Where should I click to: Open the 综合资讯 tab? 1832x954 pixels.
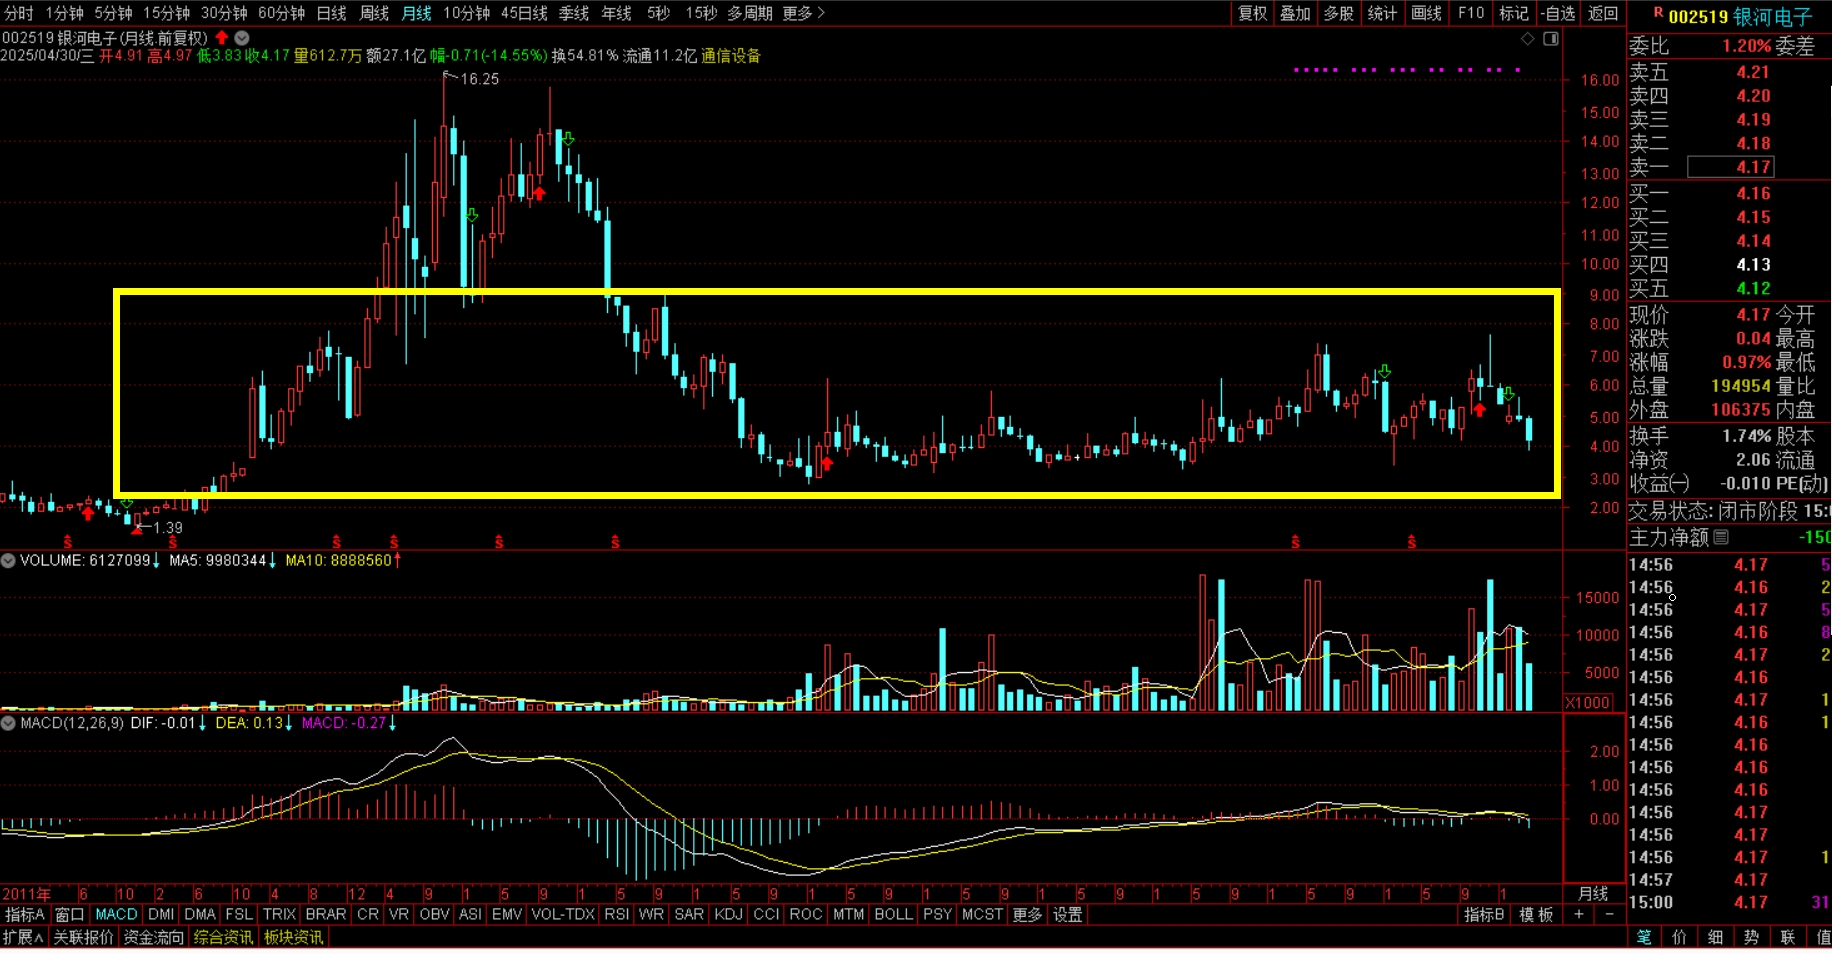coord(223,938)
